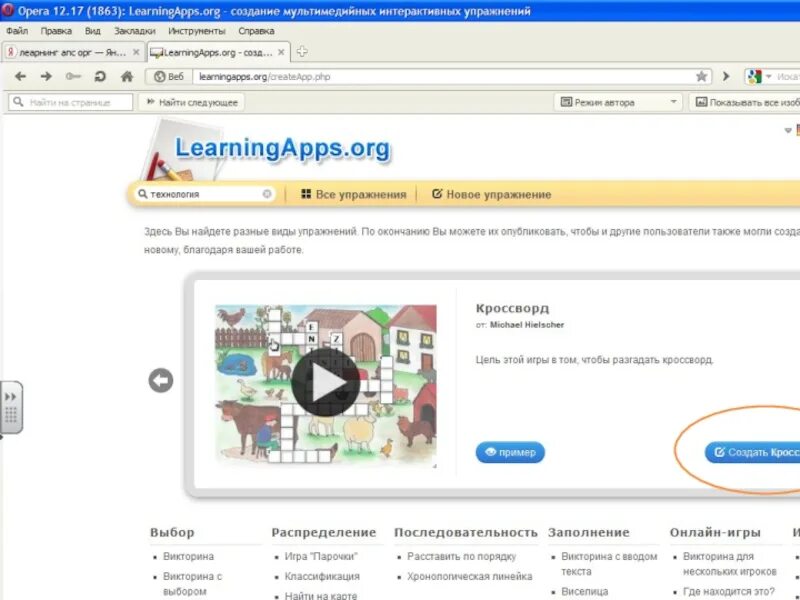Expand the side panel toggle on the left edge
Image resolution: width=800 pixels, height=600 pixels.
11,407
